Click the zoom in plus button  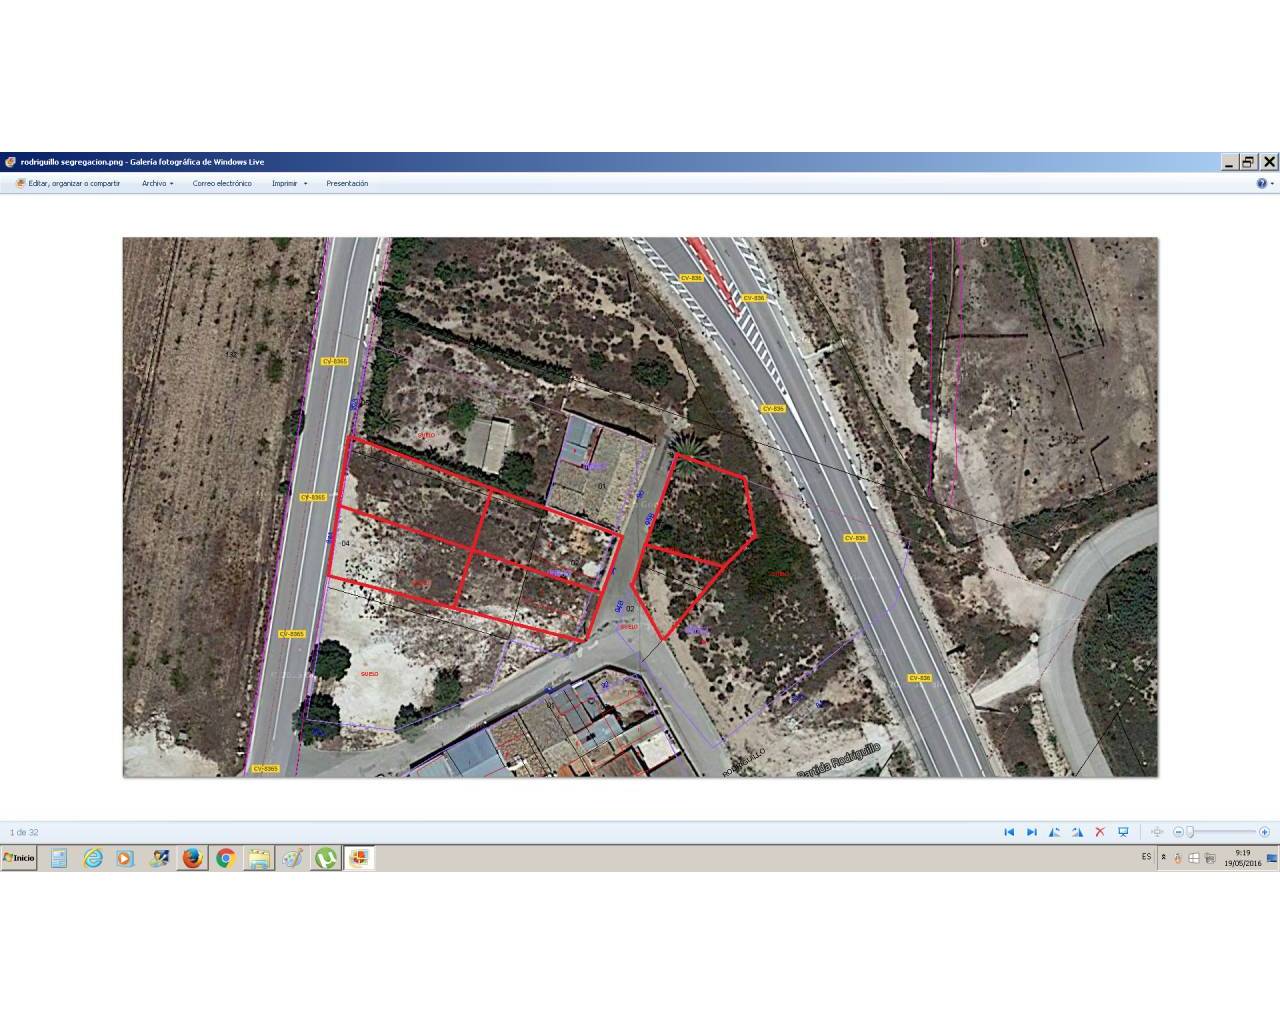tap(1265, 832)
